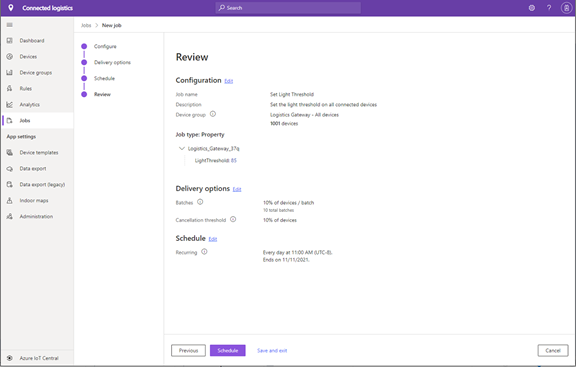
Task: Open settings gear in top bar
Action: click(532, 8)
